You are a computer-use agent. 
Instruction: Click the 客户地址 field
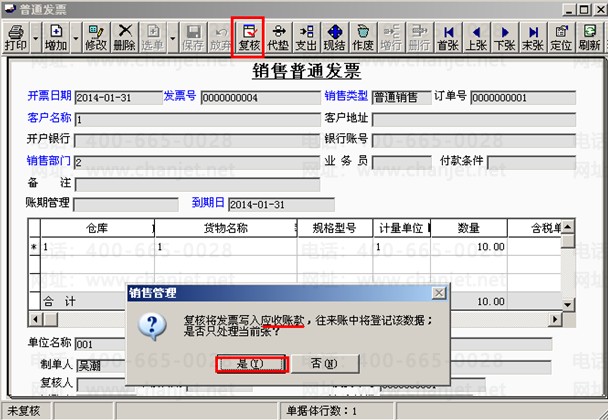tap(474, 119)
